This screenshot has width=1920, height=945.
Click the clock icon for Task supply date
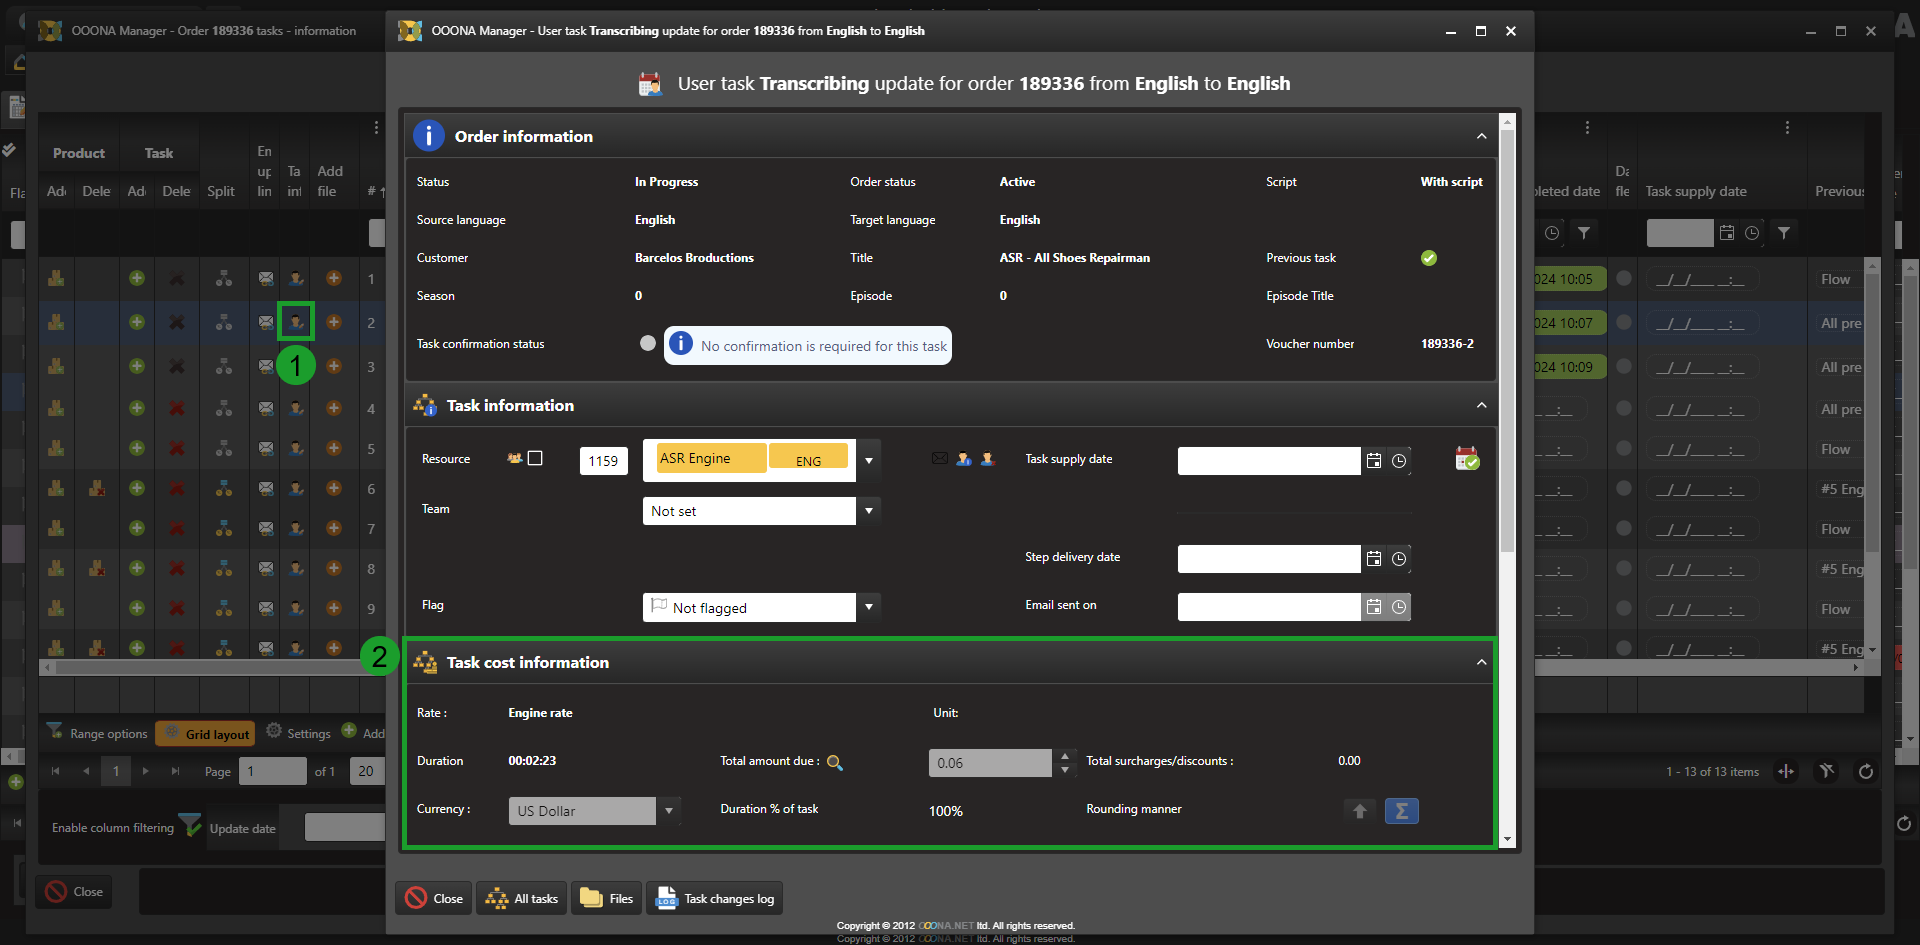pyautogui.click(x=1399, y=461)
